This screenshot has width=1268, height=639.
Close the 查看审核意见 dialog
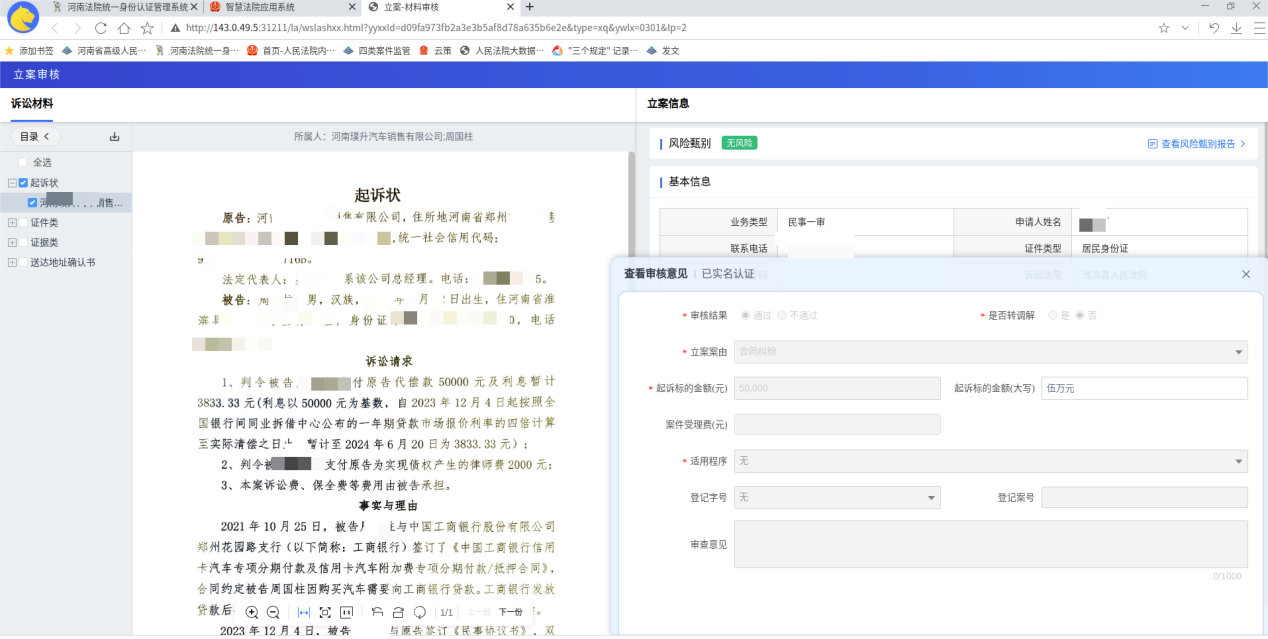click(1246, 274)
